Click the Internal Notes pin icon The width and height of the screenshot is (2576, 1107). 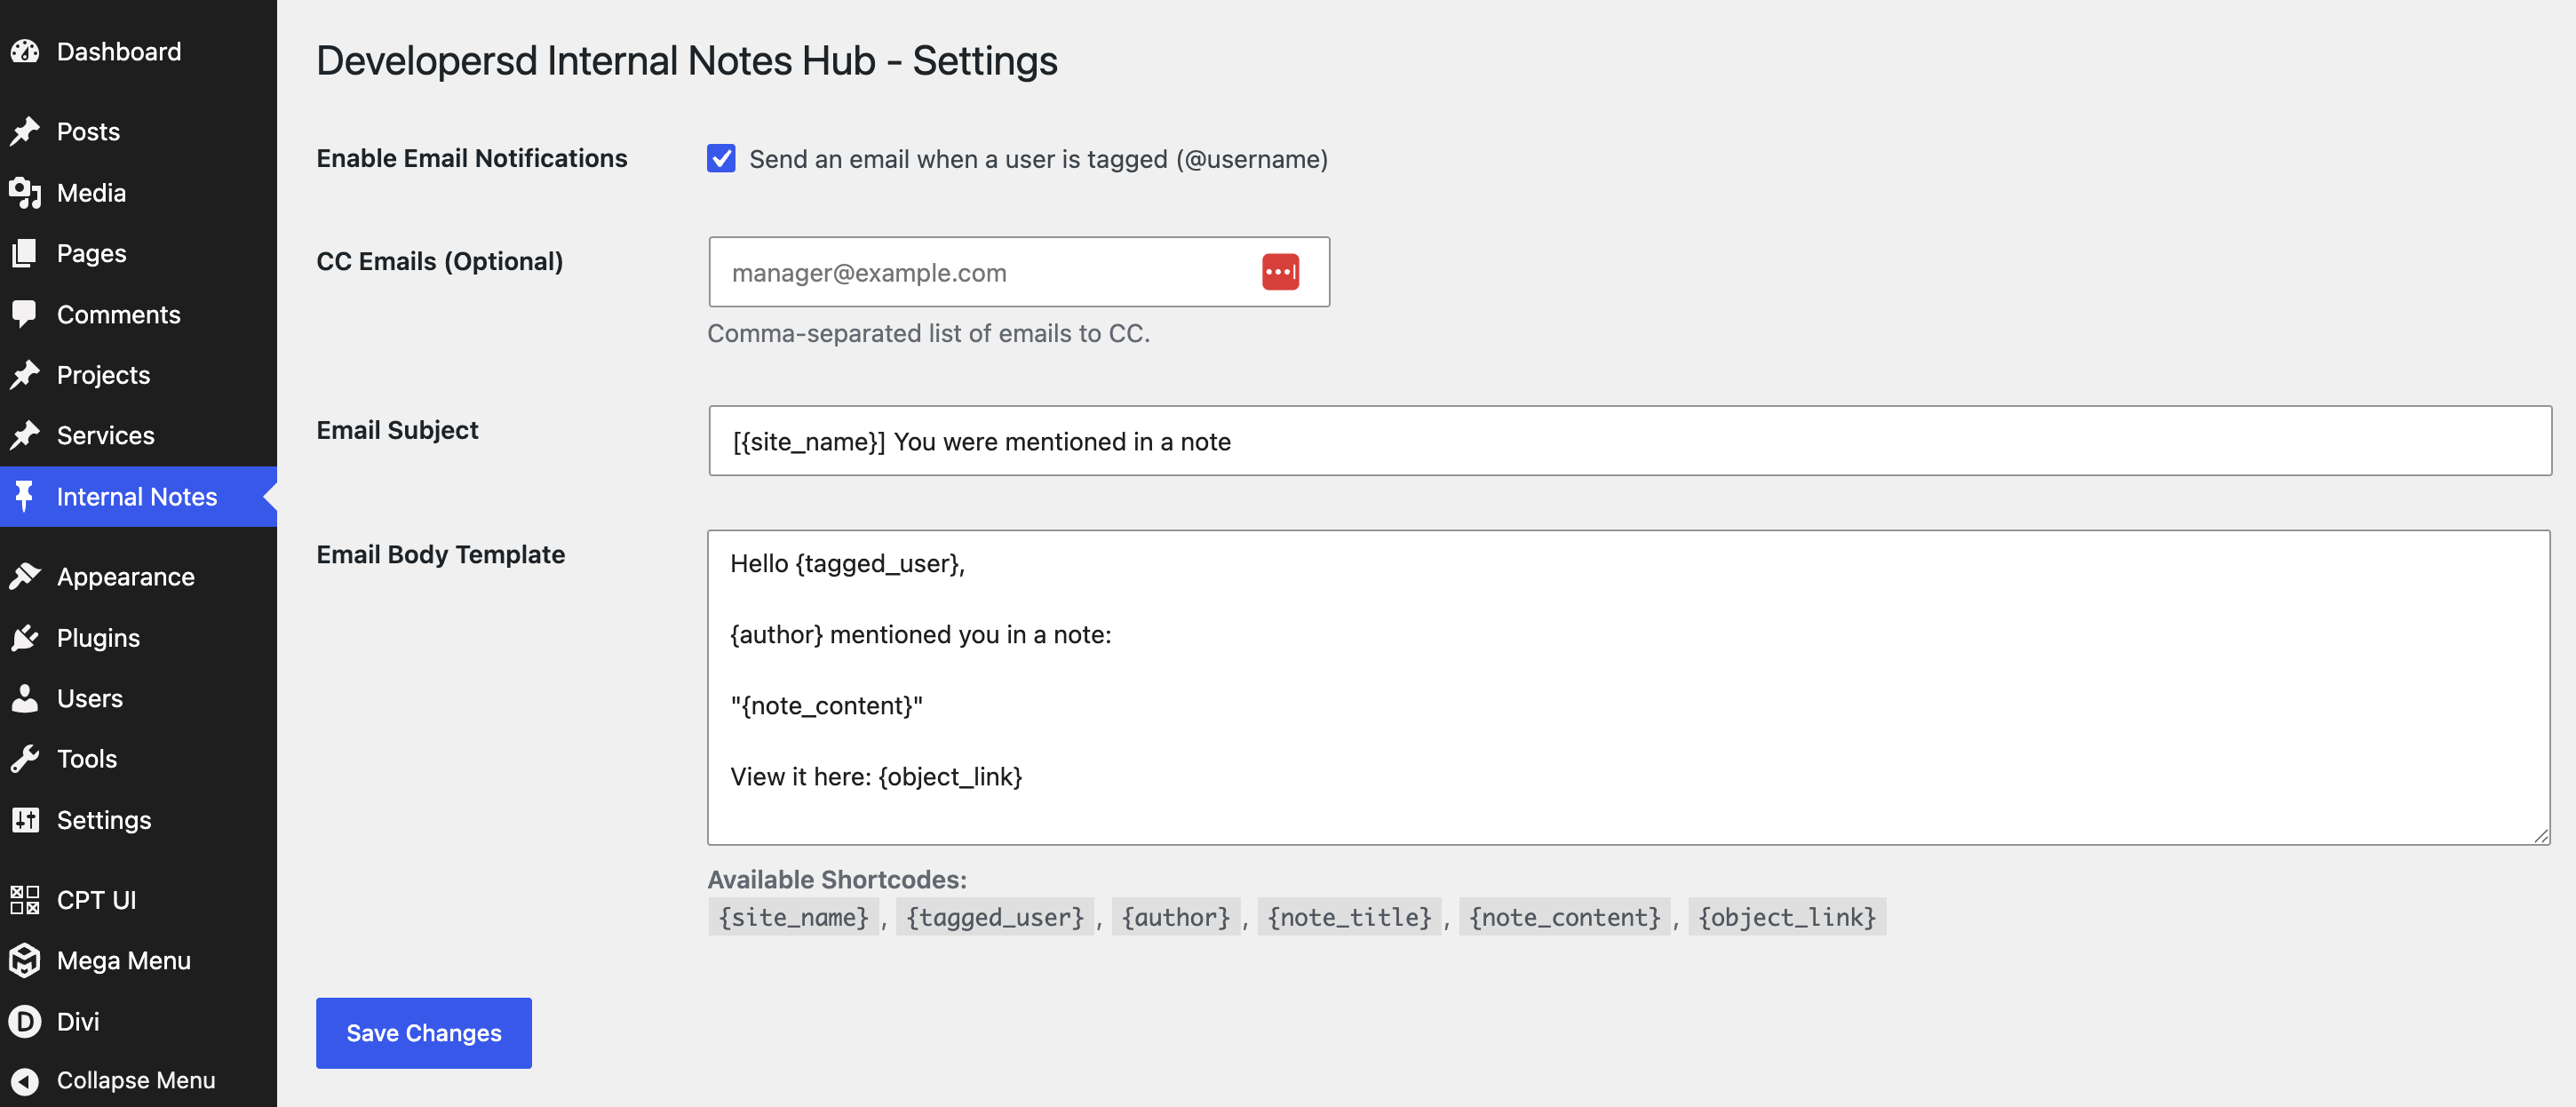pos(25,497)
